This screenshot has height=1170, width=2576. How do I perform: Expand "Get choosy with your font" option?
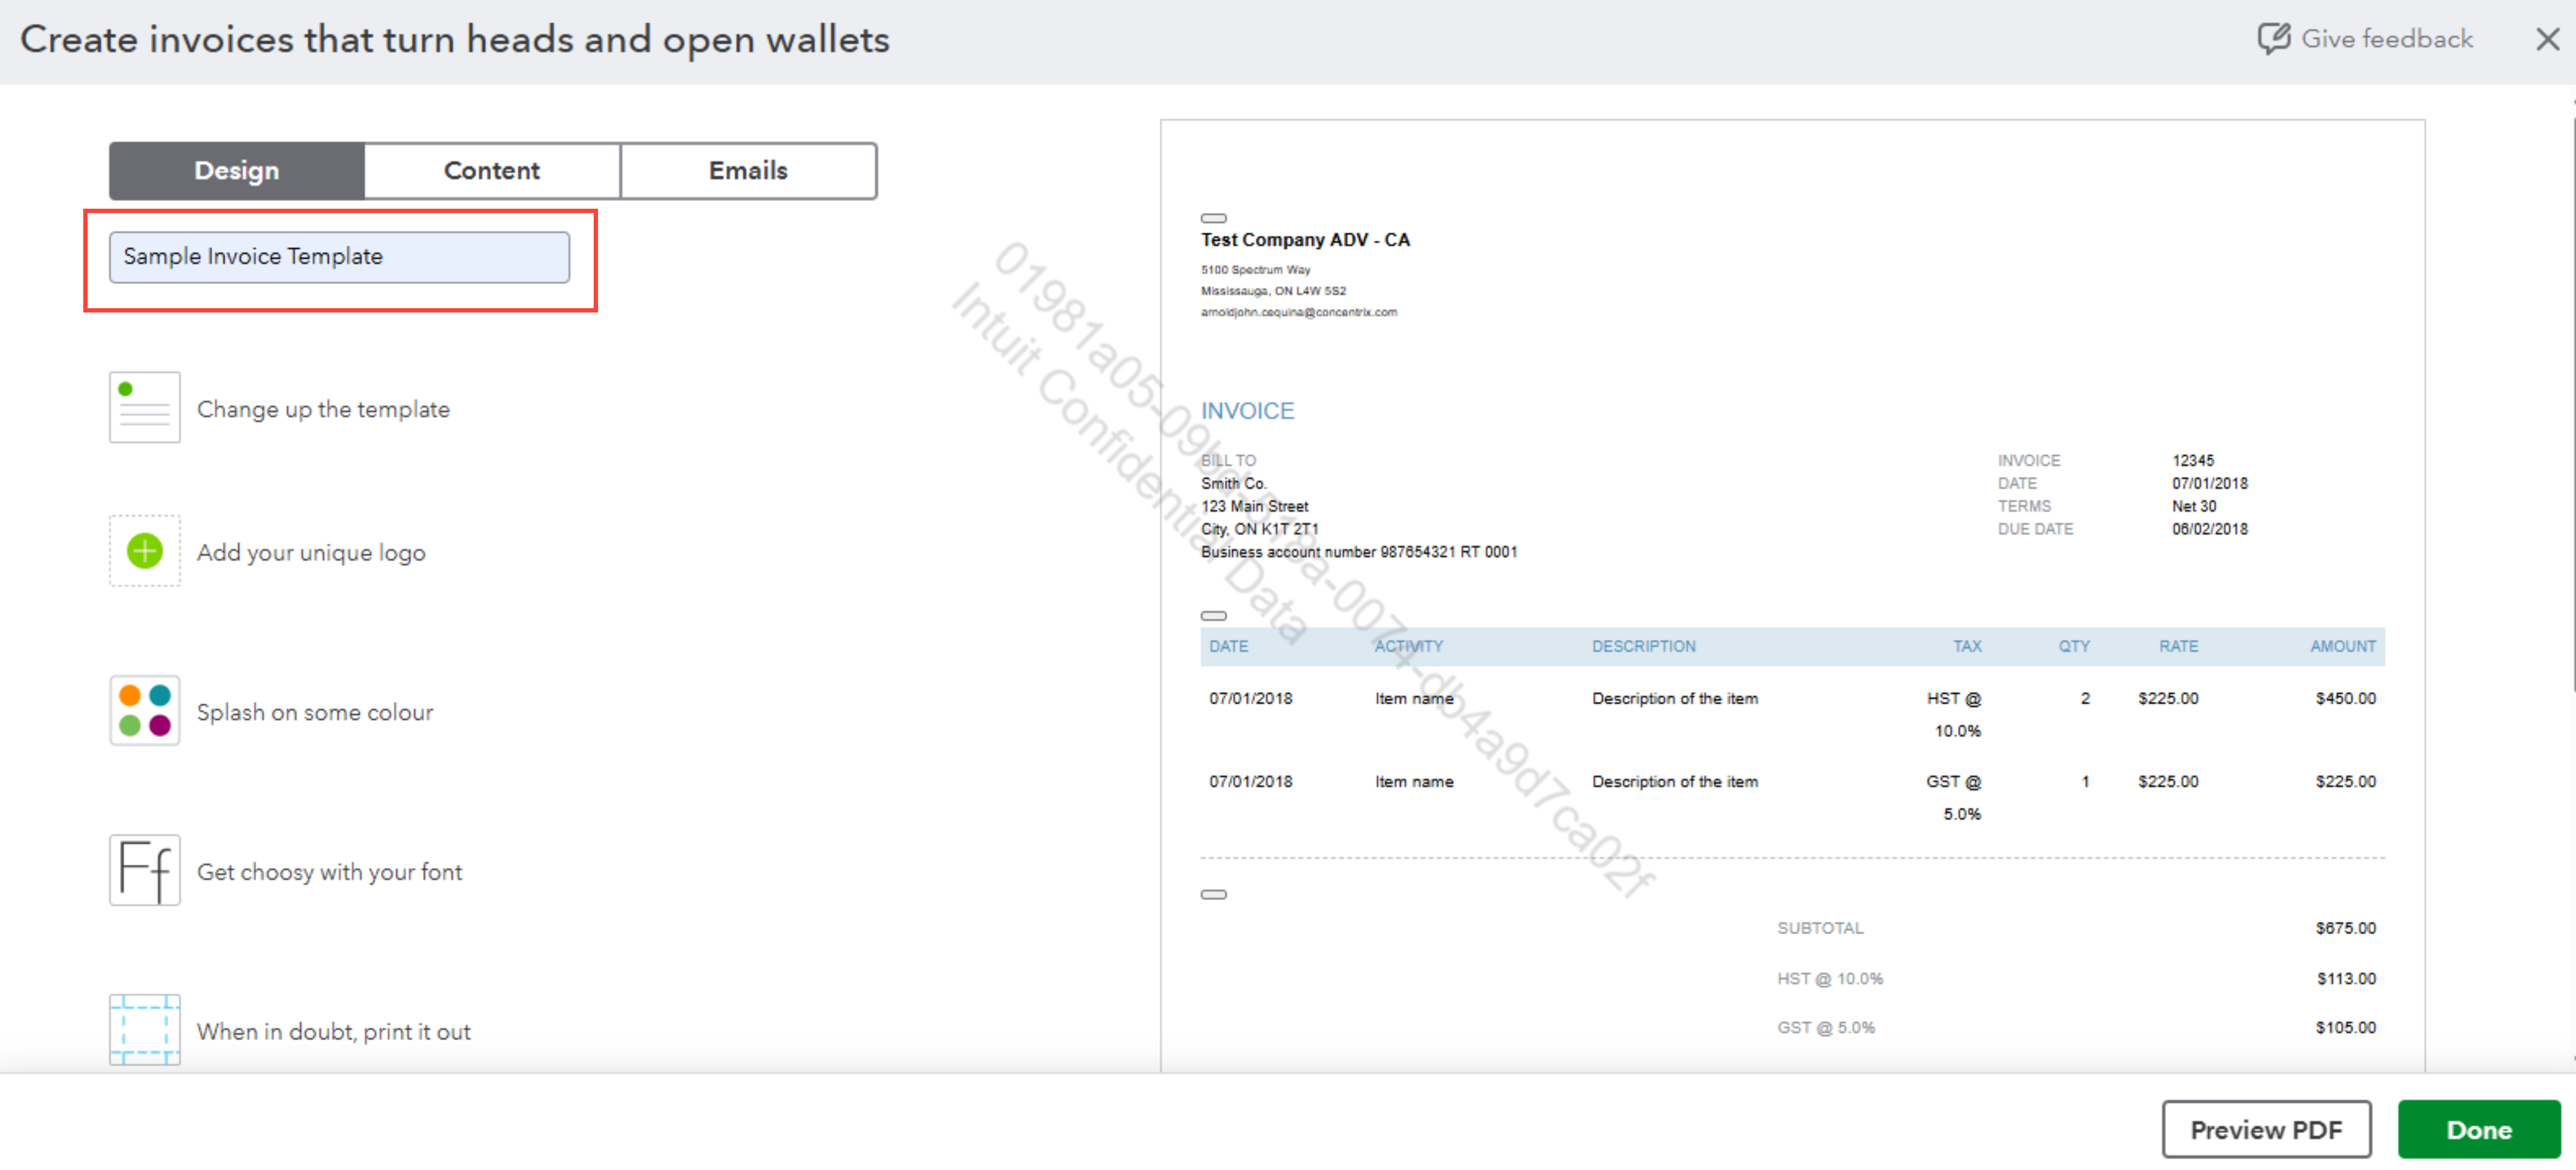(x=329, y=872)
